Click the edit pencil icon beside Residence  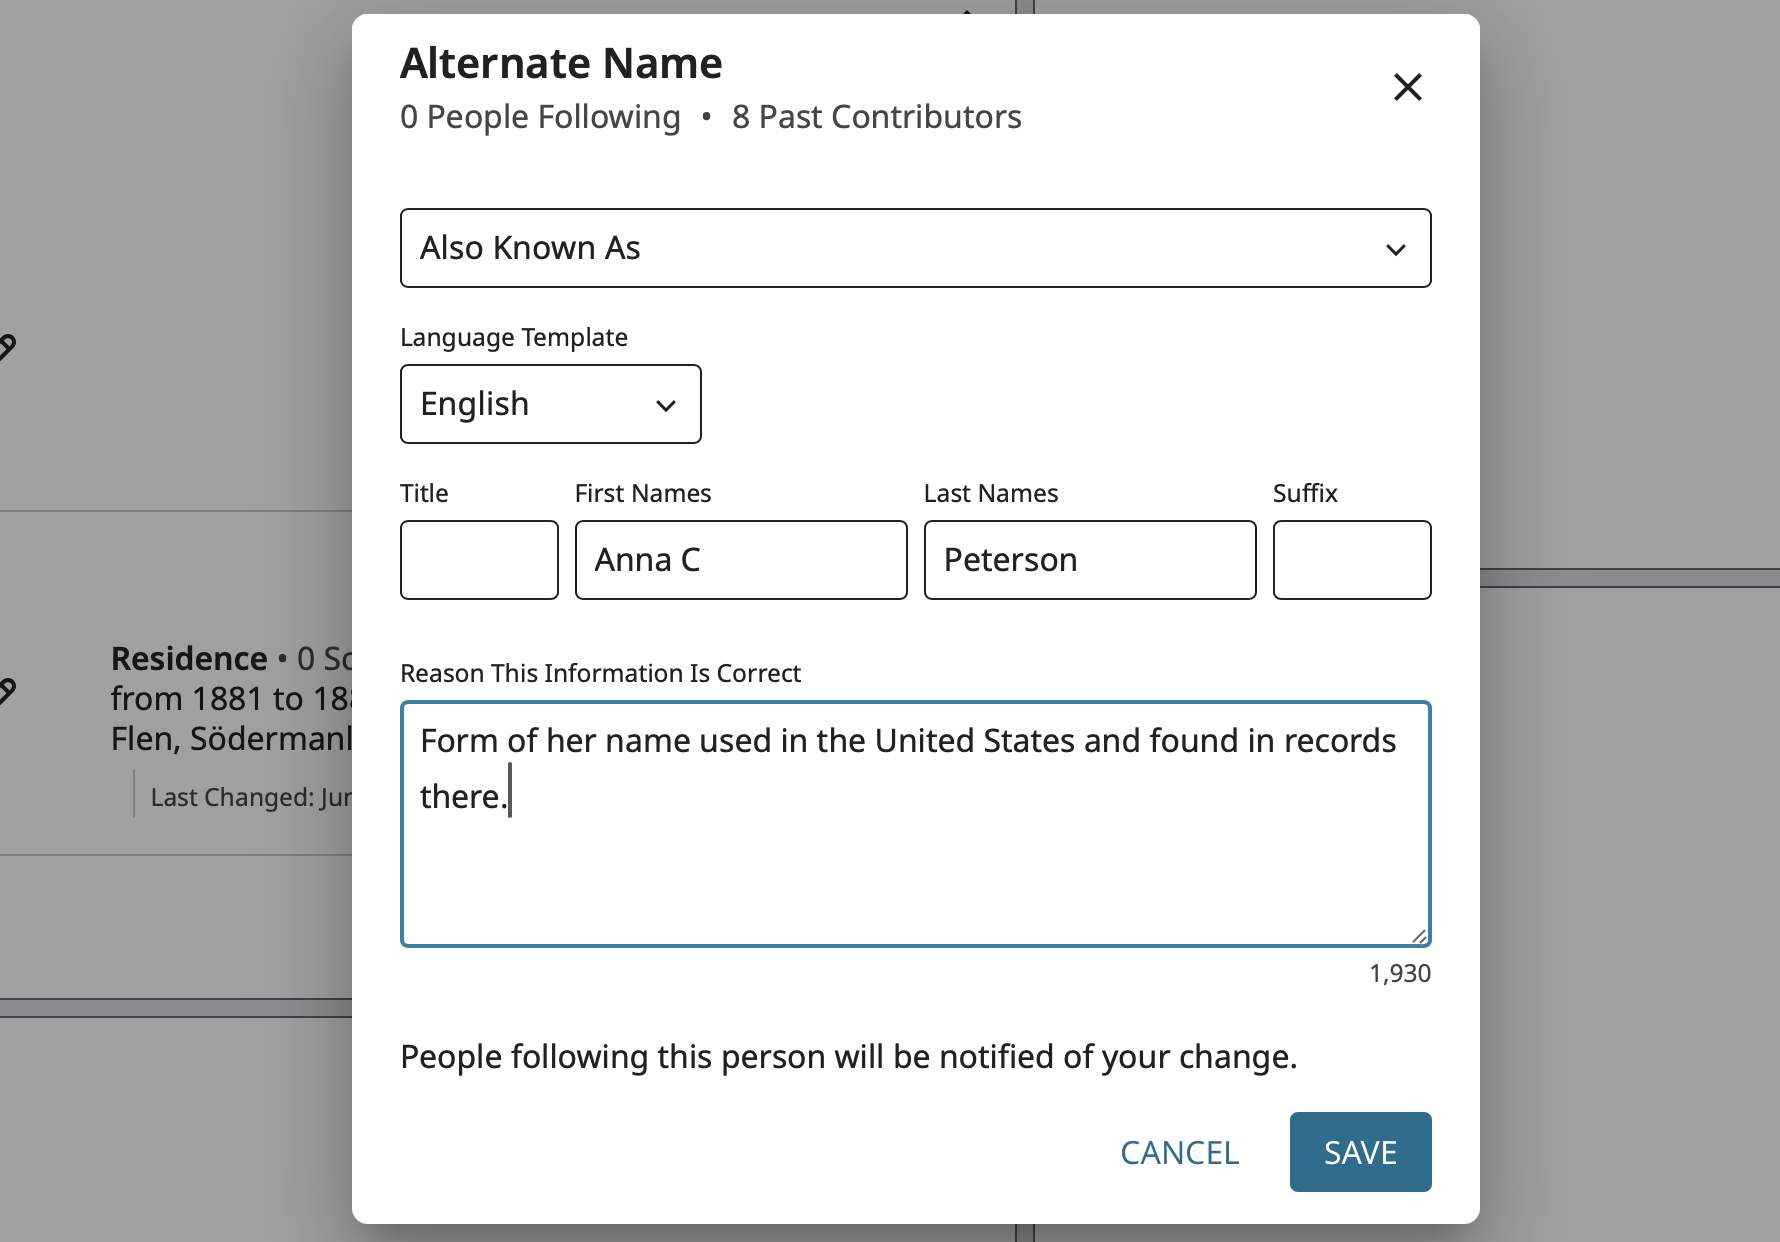pyautogui.click(x=6, y=691)
